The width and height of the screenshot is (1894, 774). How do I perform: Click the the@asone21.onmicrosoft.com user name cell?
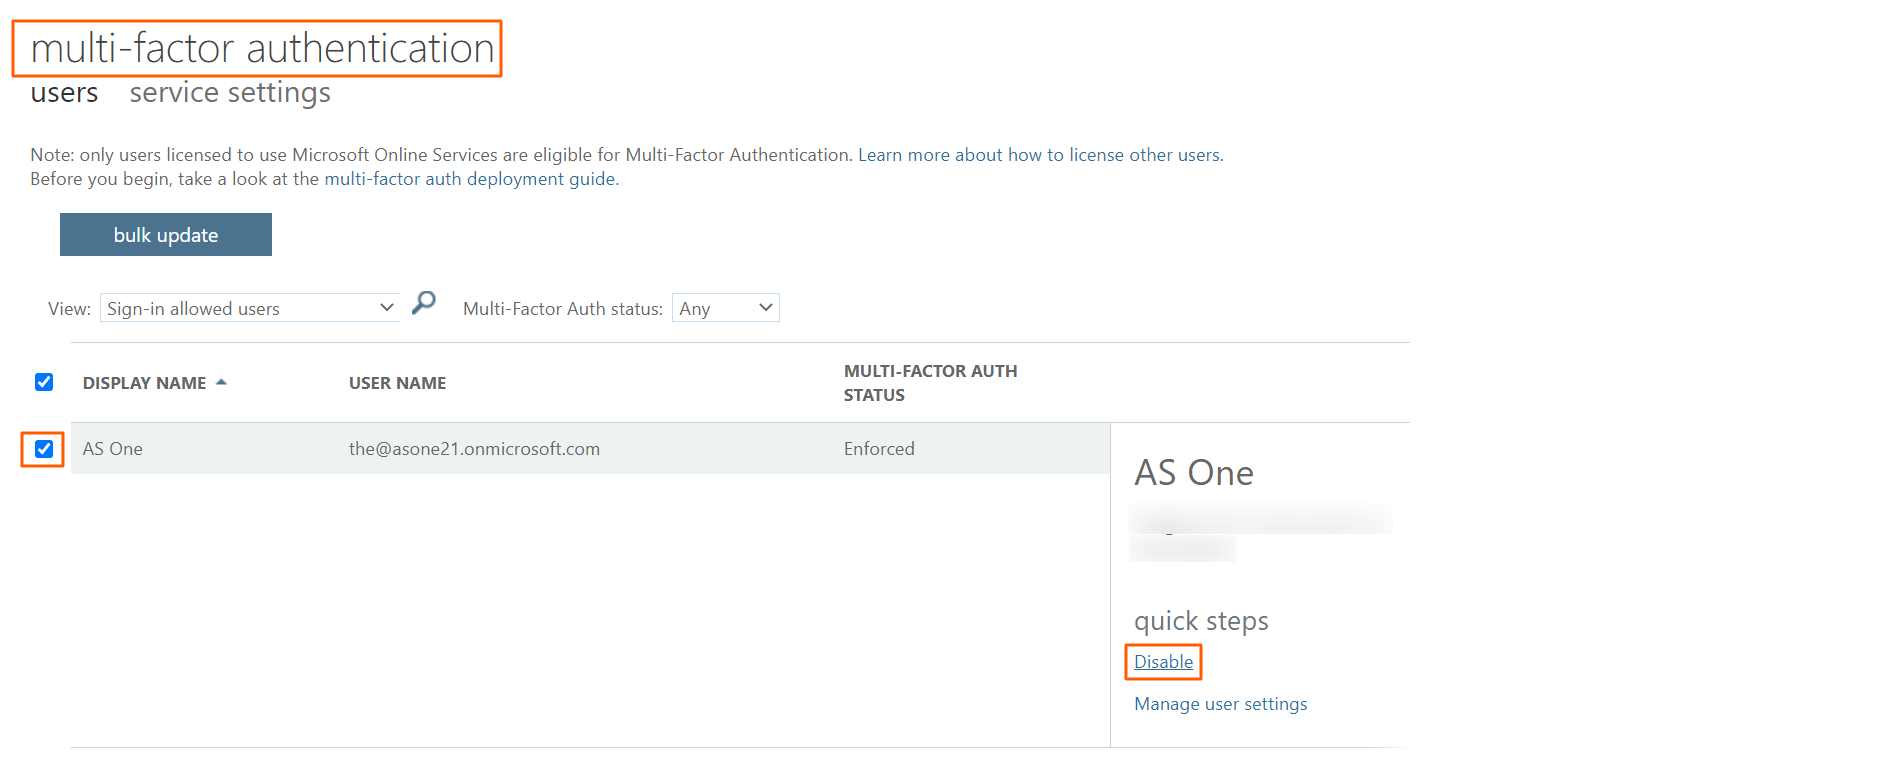pos(474,449)
